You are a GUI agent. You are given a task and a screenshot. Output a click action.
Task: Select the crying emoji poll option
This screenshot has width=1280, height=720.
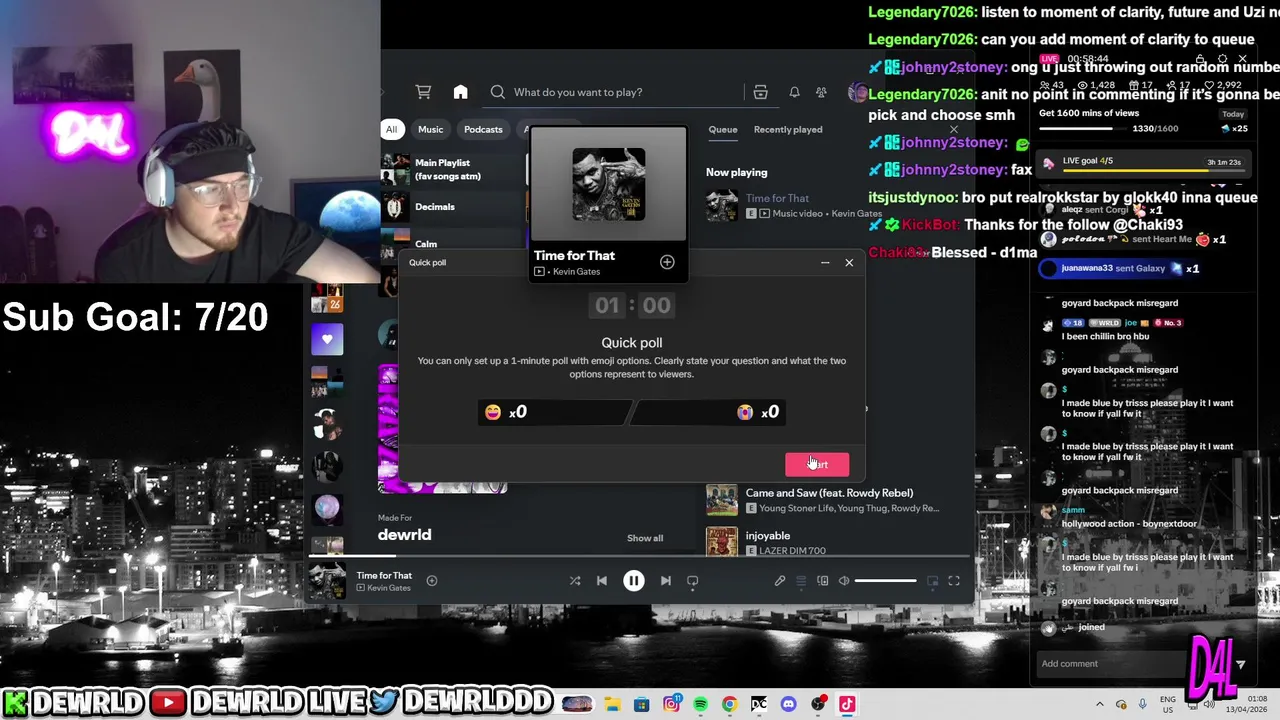point(709,412)
